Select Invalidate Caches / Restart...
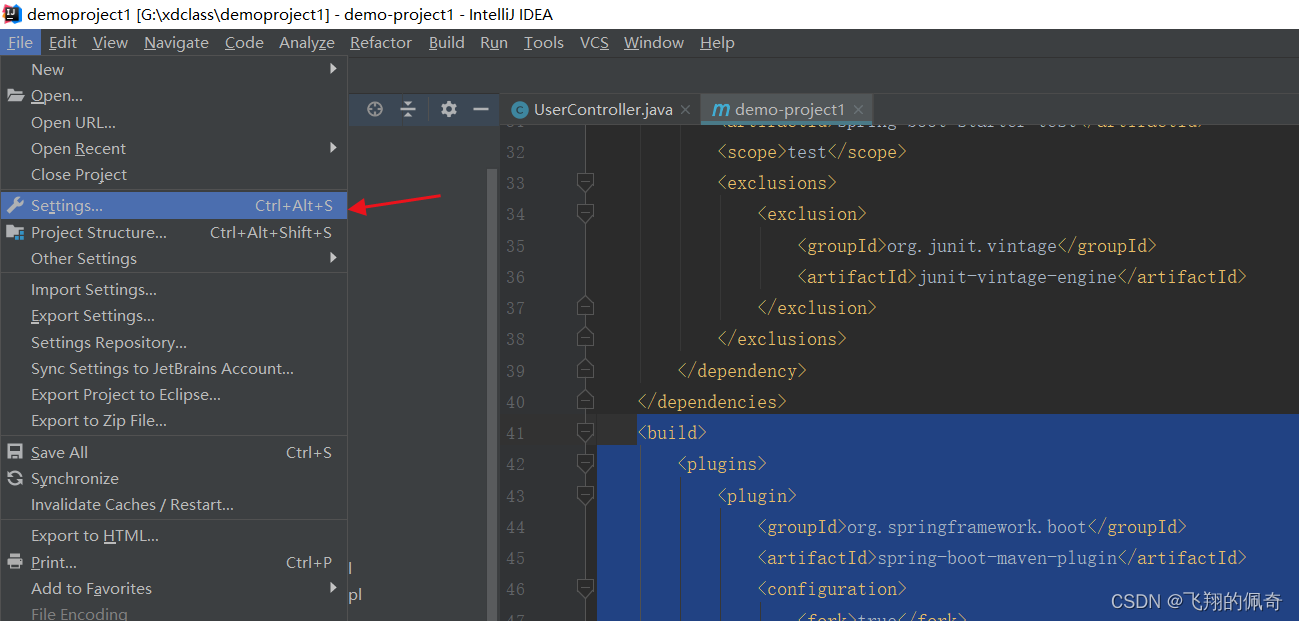Image resolution: width=1299 pixels, height=621 pixels. tap(174, 504)
